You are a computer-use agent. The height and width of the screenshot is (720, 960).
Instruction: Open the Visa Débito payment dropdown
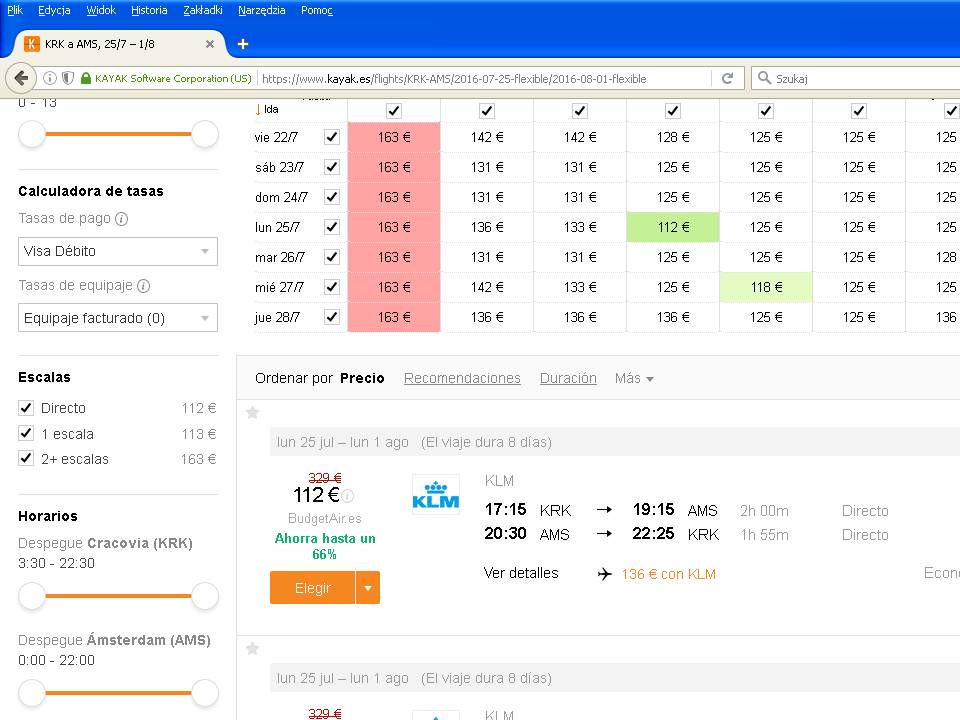[x=118, y=251]
